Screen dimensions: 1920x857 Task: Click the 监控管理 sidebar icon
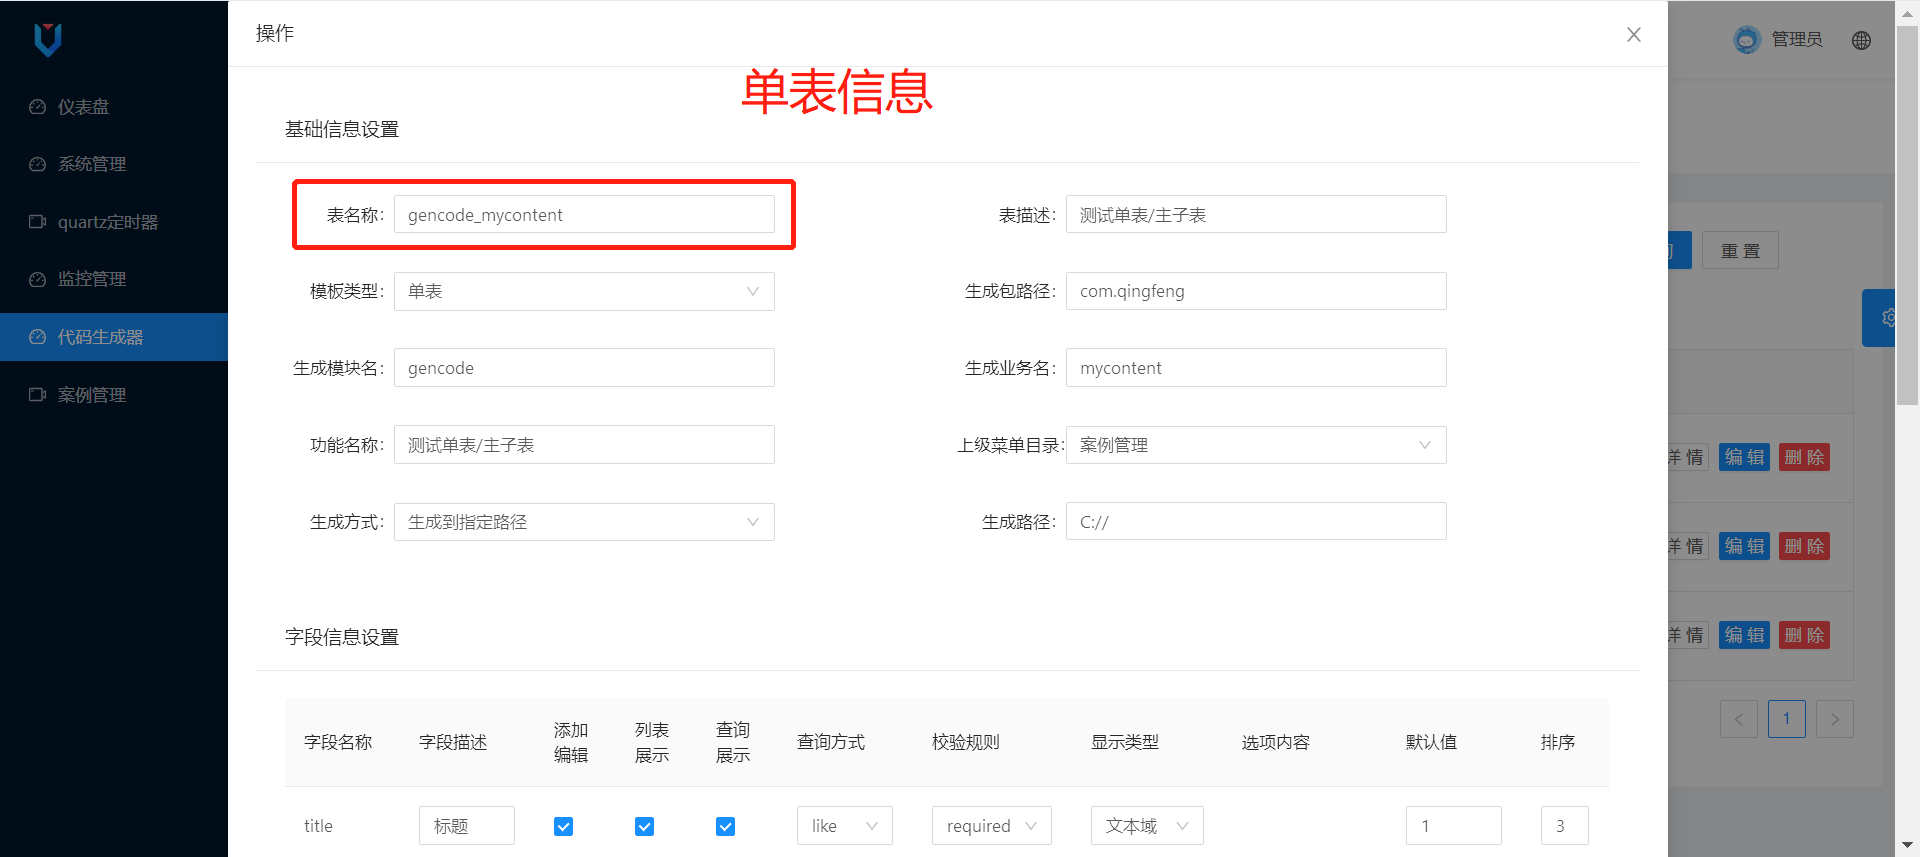[x=38, y=279]
